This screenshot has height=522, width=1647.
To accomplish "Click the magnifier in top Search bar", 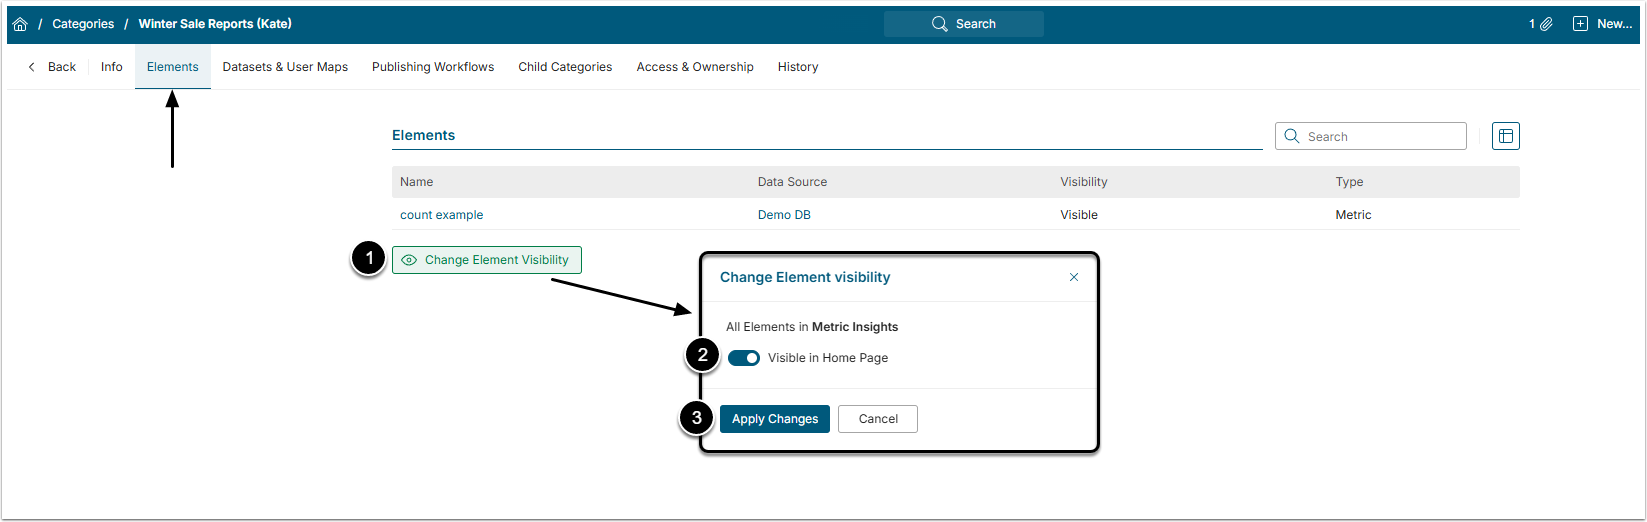I will click(x=939, y=24).
